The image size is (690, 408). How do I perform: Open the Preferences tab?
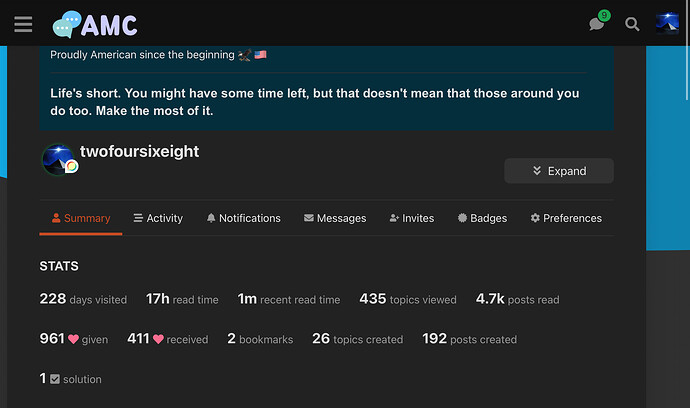[x=566, y=218]
